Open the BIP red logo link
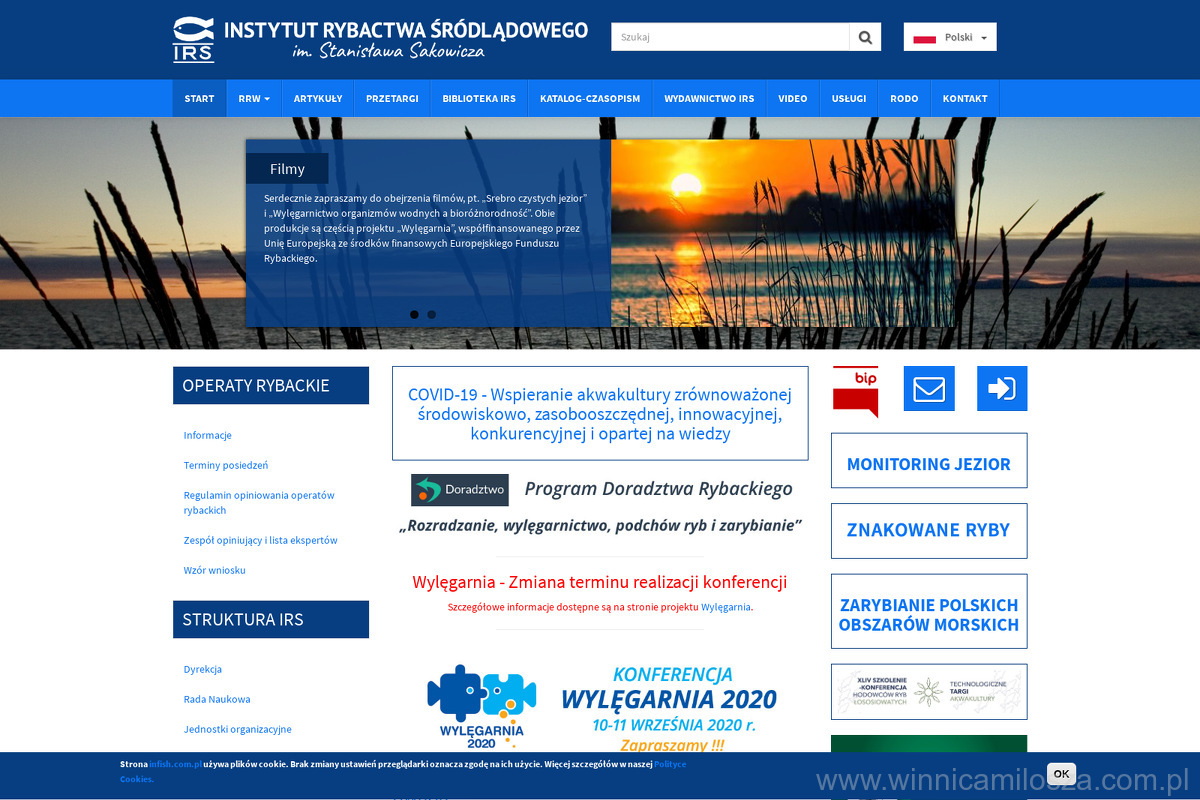This screenshot has height=800, width=1200. 855,389
